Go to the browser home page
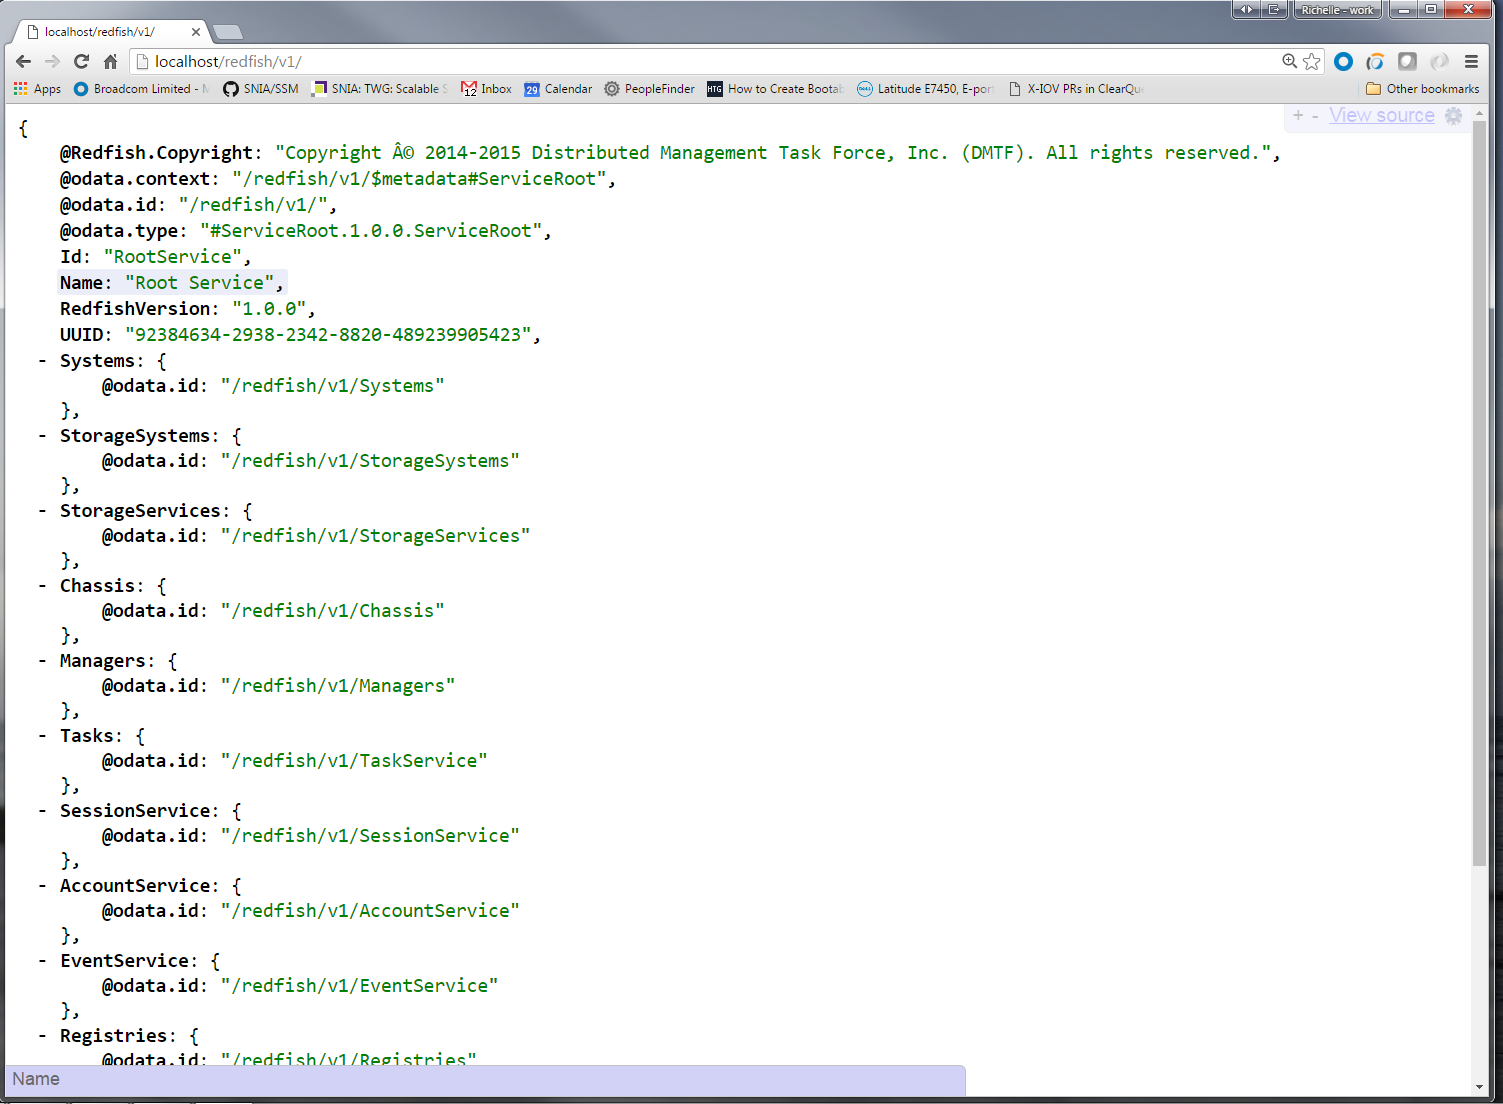The height and width of the screenshot is (1104, 1503). [x=111, y=62]
